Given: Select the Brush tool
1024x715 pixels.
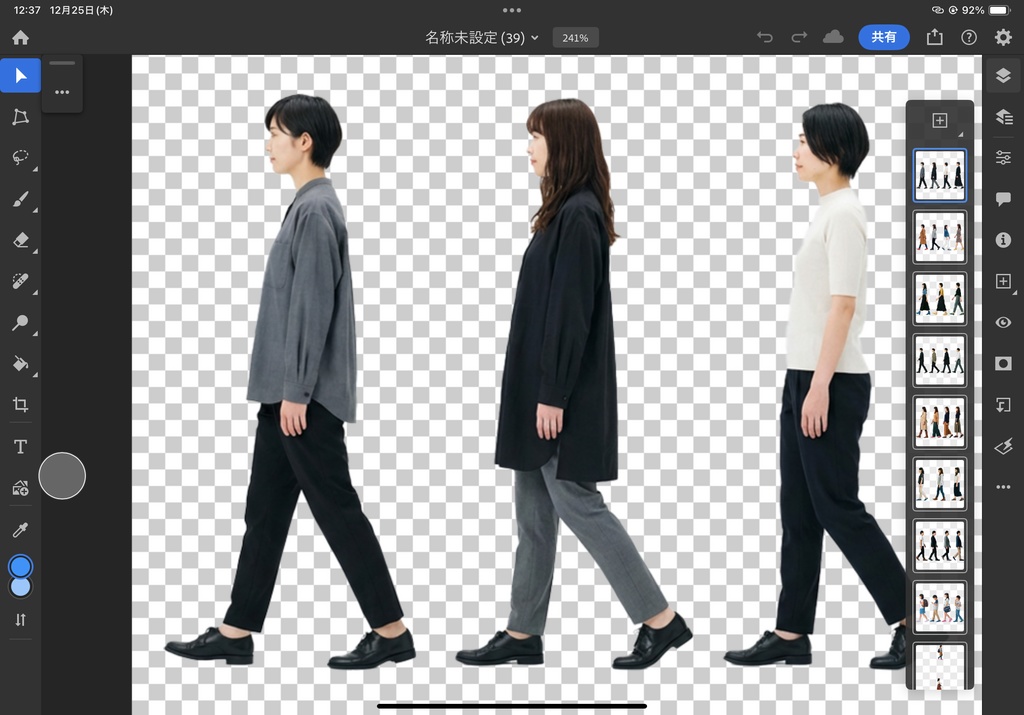Looking at the screenshot, I should [20, 198].
